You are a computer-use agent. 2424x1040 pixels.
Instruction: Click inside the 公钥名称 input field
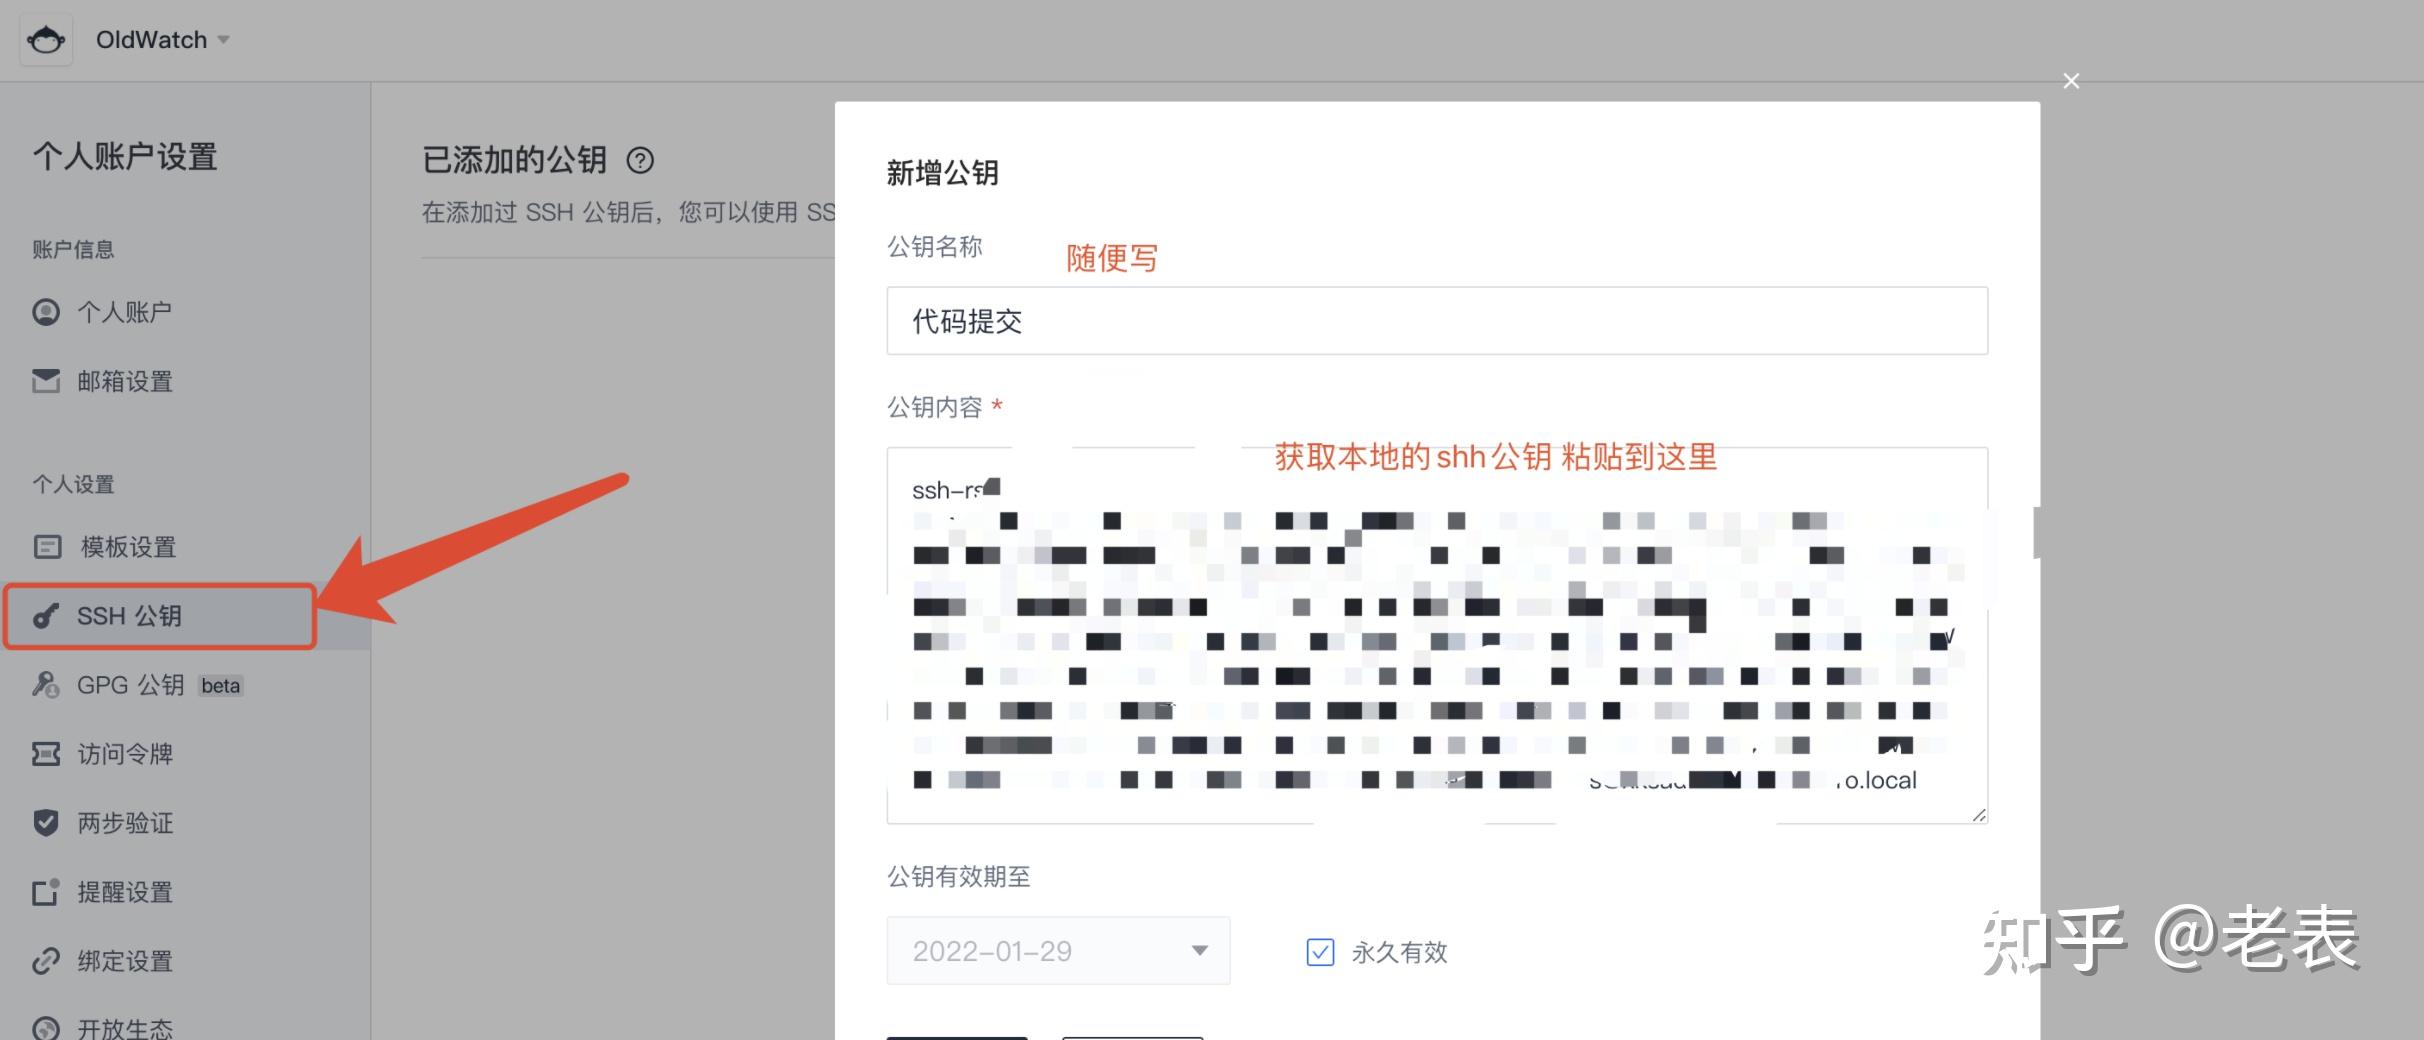[1435, 321]
